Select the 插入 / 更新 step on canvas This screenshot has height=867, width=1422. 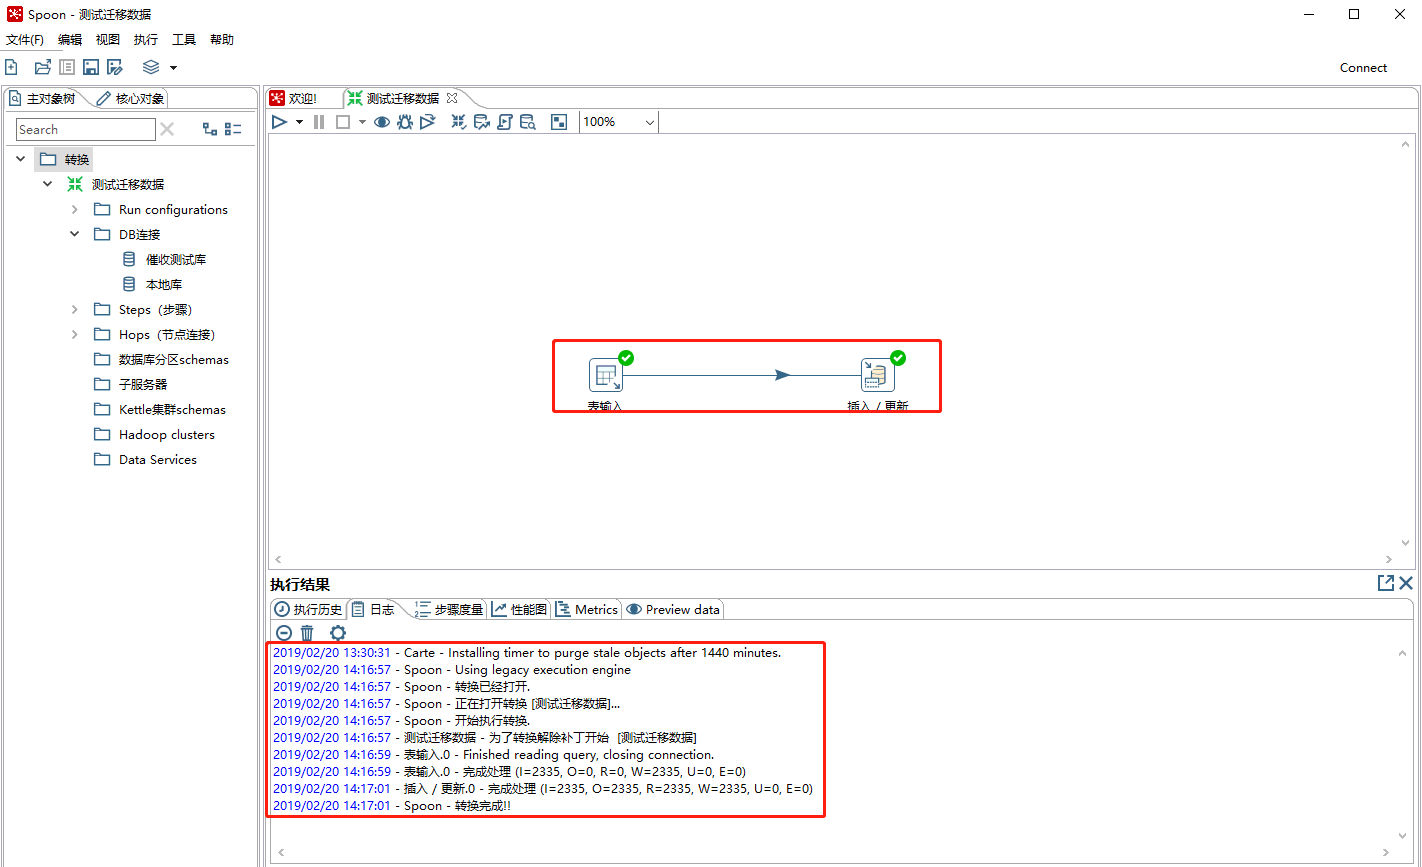click(877, 376)
